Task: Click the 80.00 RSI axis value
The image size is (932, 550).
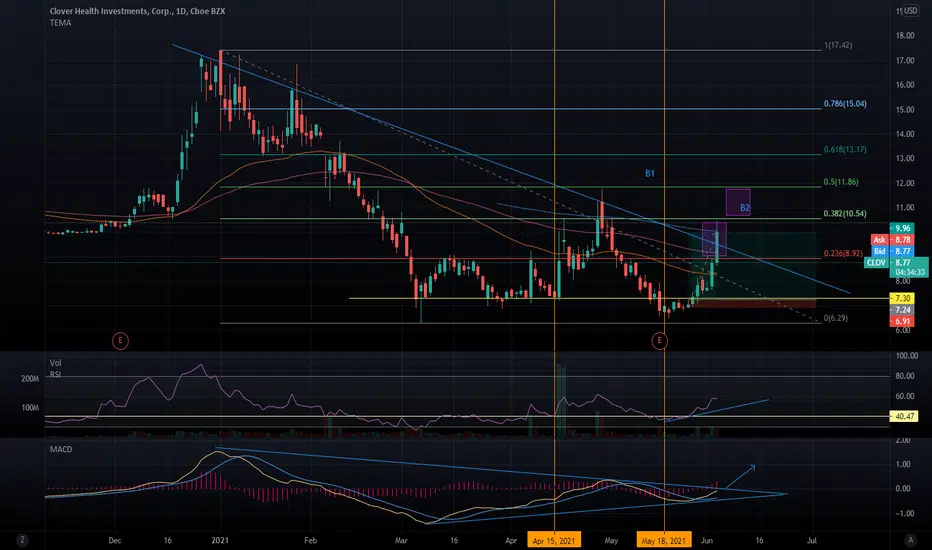Action: (905, 376)
